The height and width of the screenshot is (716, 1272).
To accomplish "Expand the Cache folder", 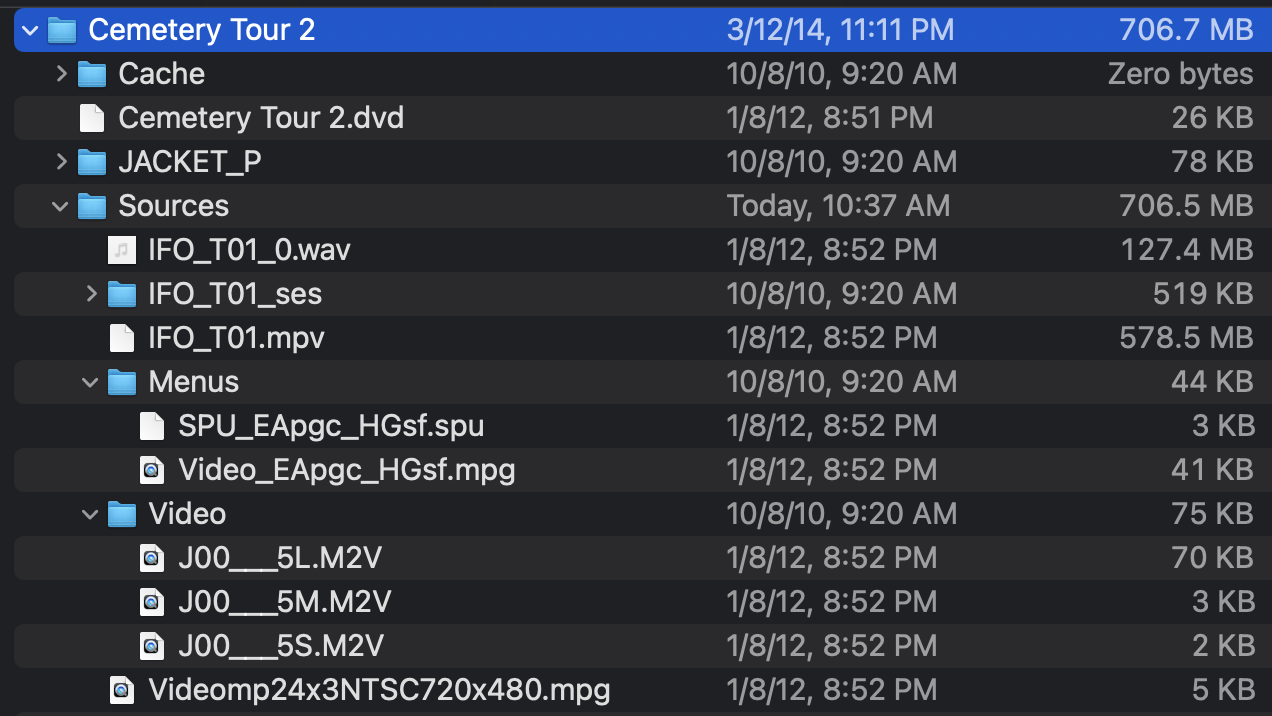I will click(61, 74).
